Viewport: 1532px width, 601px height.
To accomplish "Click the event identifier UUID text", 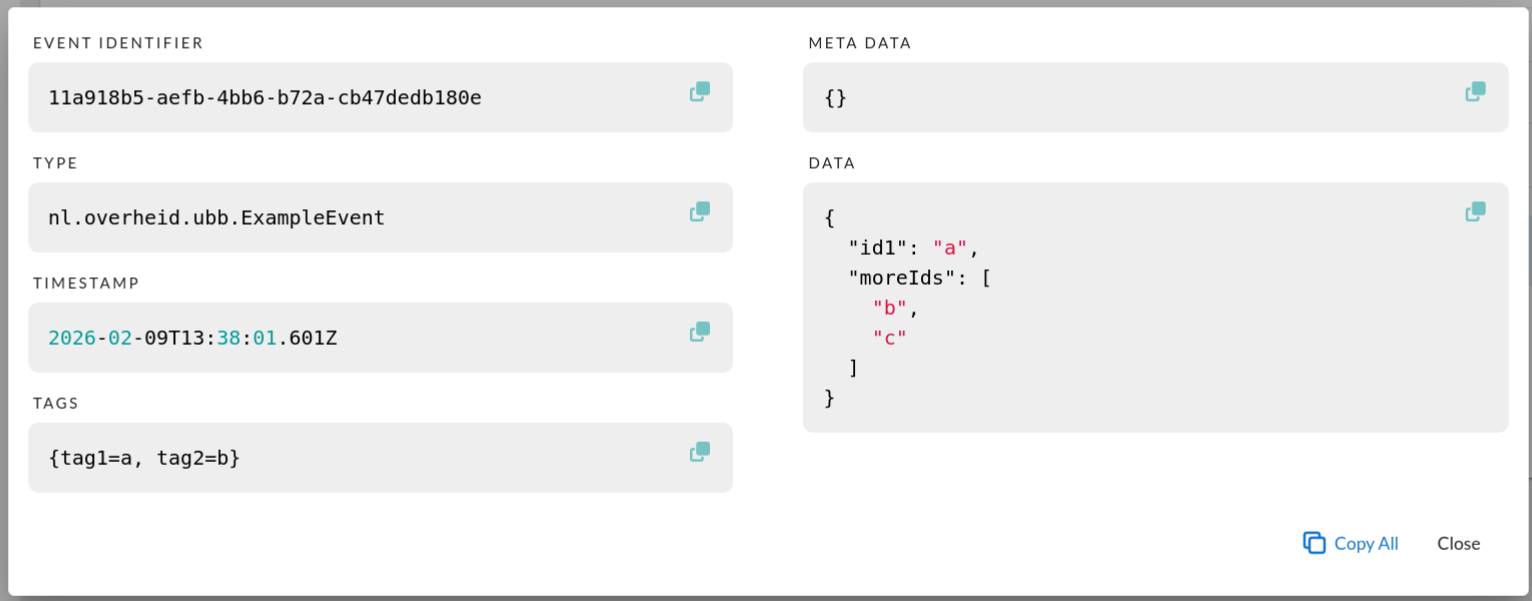I will 265,98.
